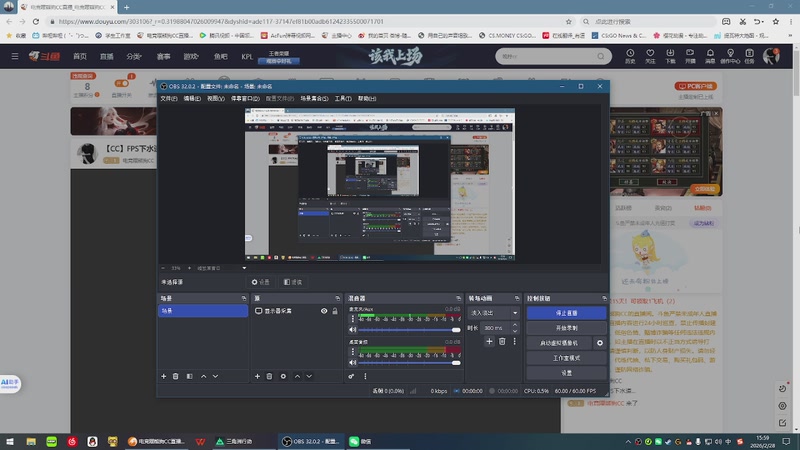The image size is (800, 450).
Task: Open source properties gear in Sources panel
Action: coord(283,377)
